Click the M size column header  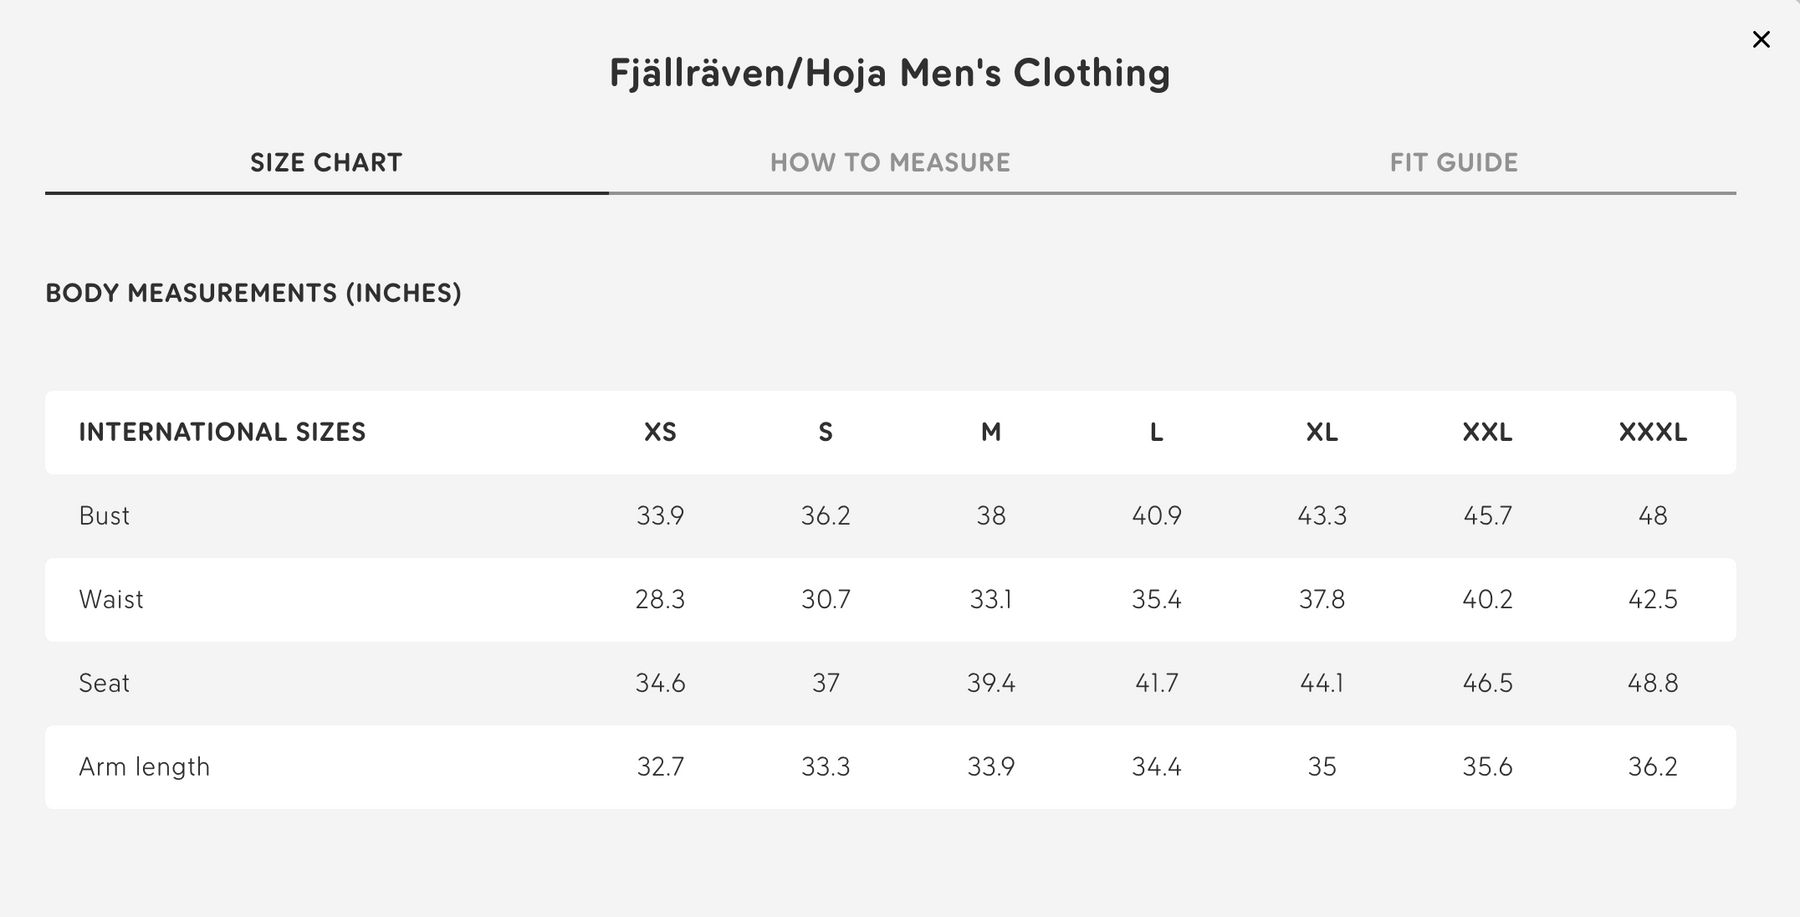pos(991,432)
